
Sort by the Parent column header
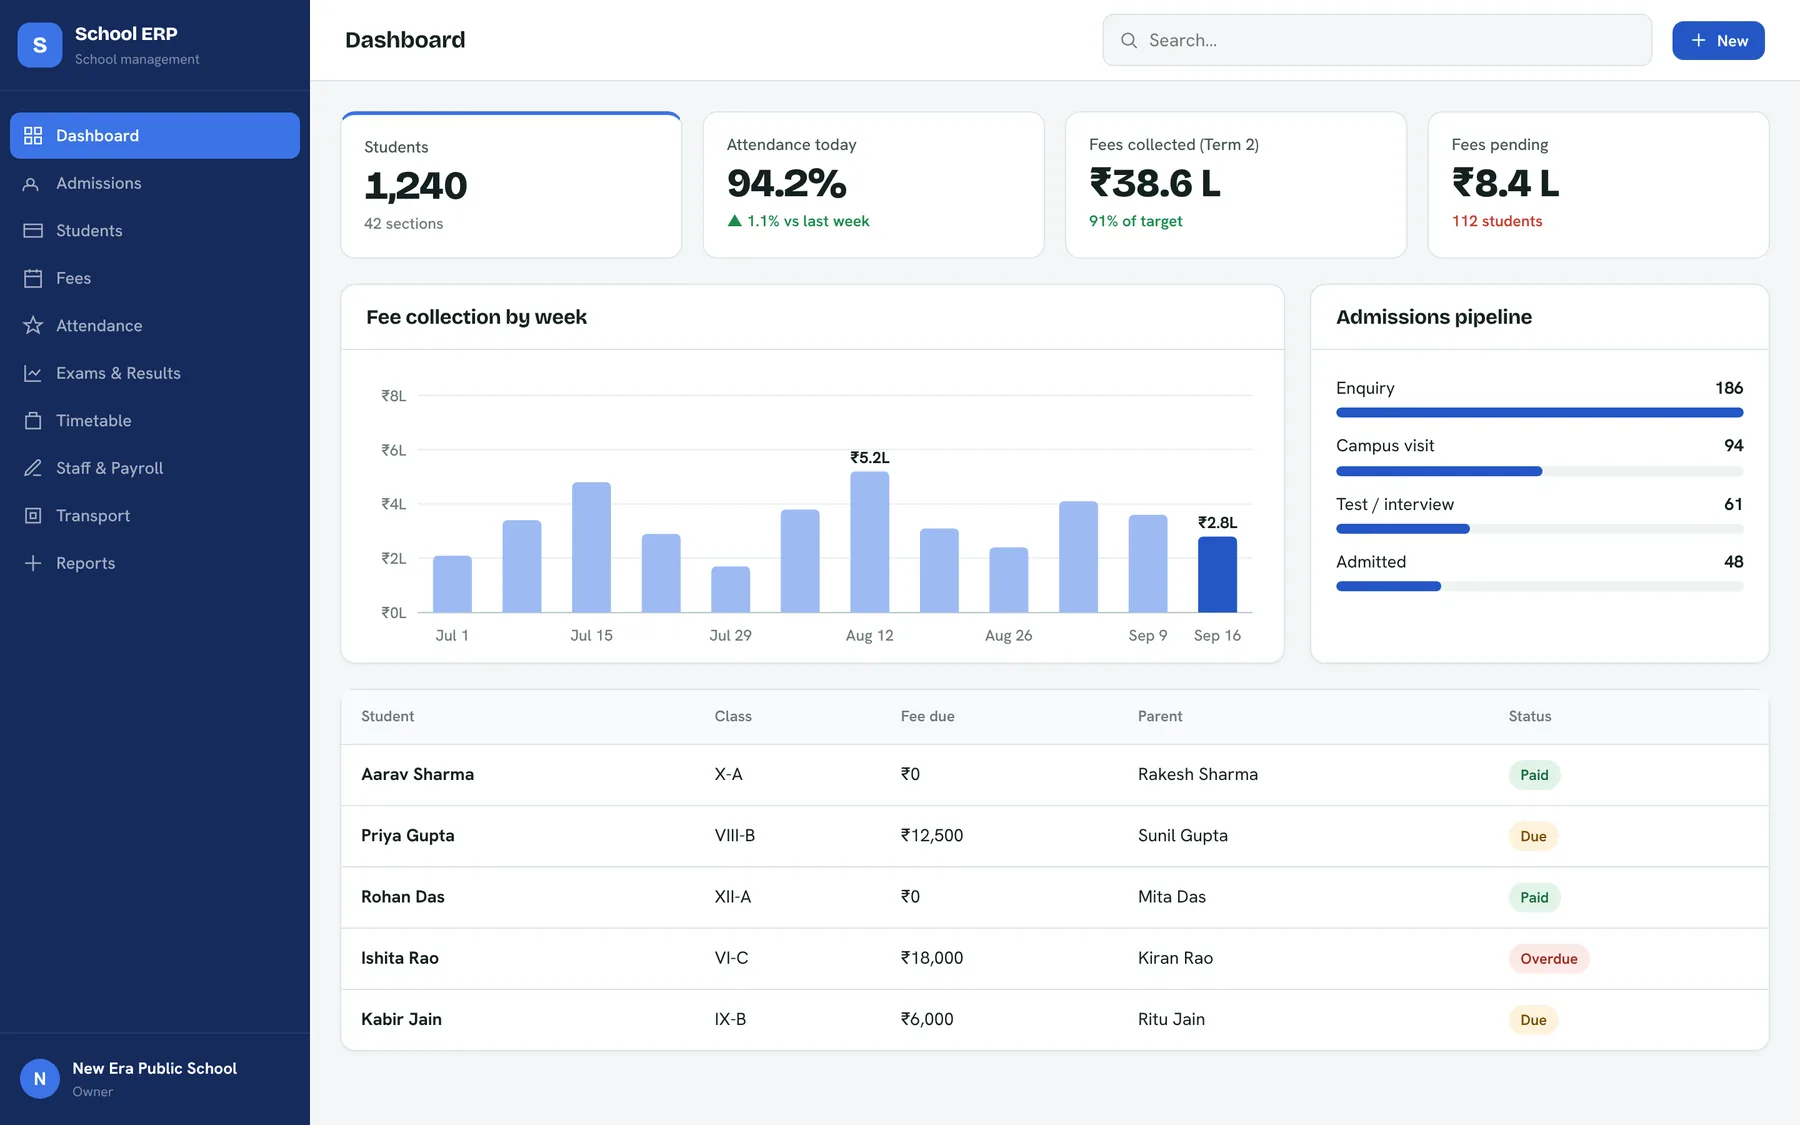pyautogui.click(x=1160, y=716)
